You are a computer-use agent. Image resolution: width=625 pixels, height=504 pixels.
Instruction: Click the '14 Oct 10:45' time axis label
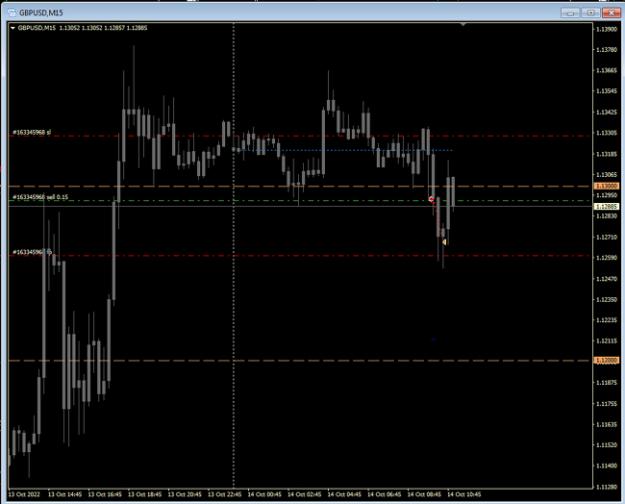click(464, 494)
